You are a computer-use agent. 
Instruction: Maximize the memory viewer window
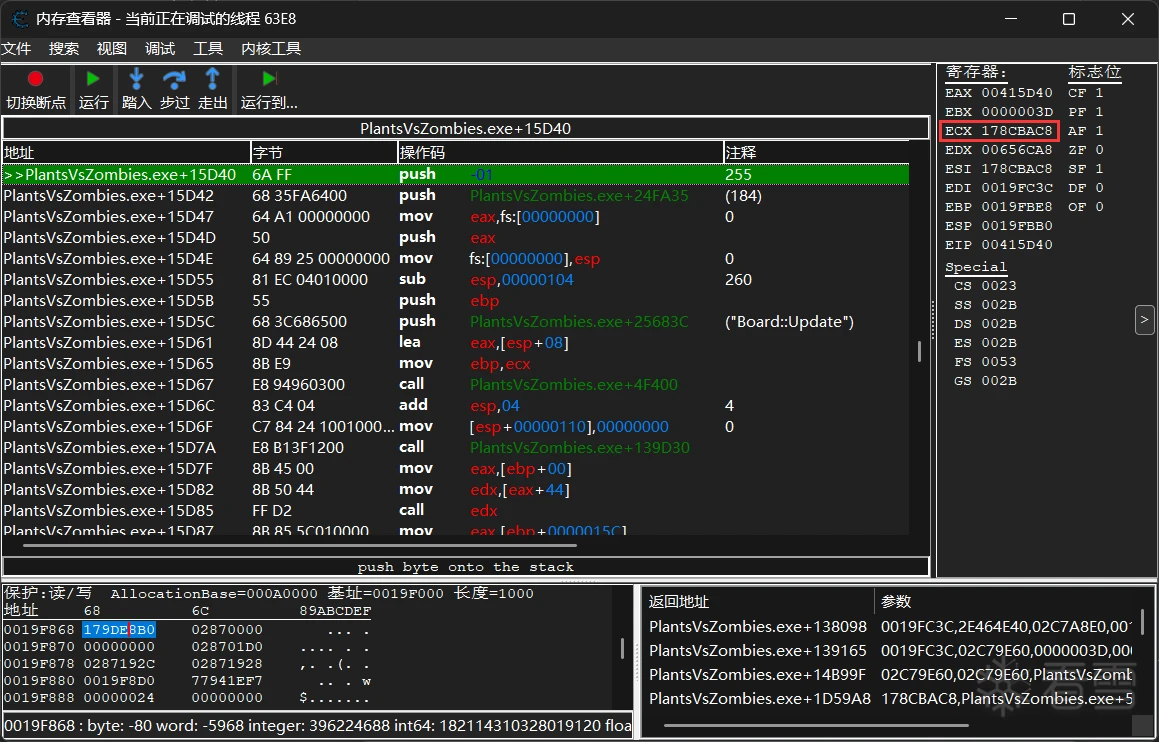tap(1069, 19)
